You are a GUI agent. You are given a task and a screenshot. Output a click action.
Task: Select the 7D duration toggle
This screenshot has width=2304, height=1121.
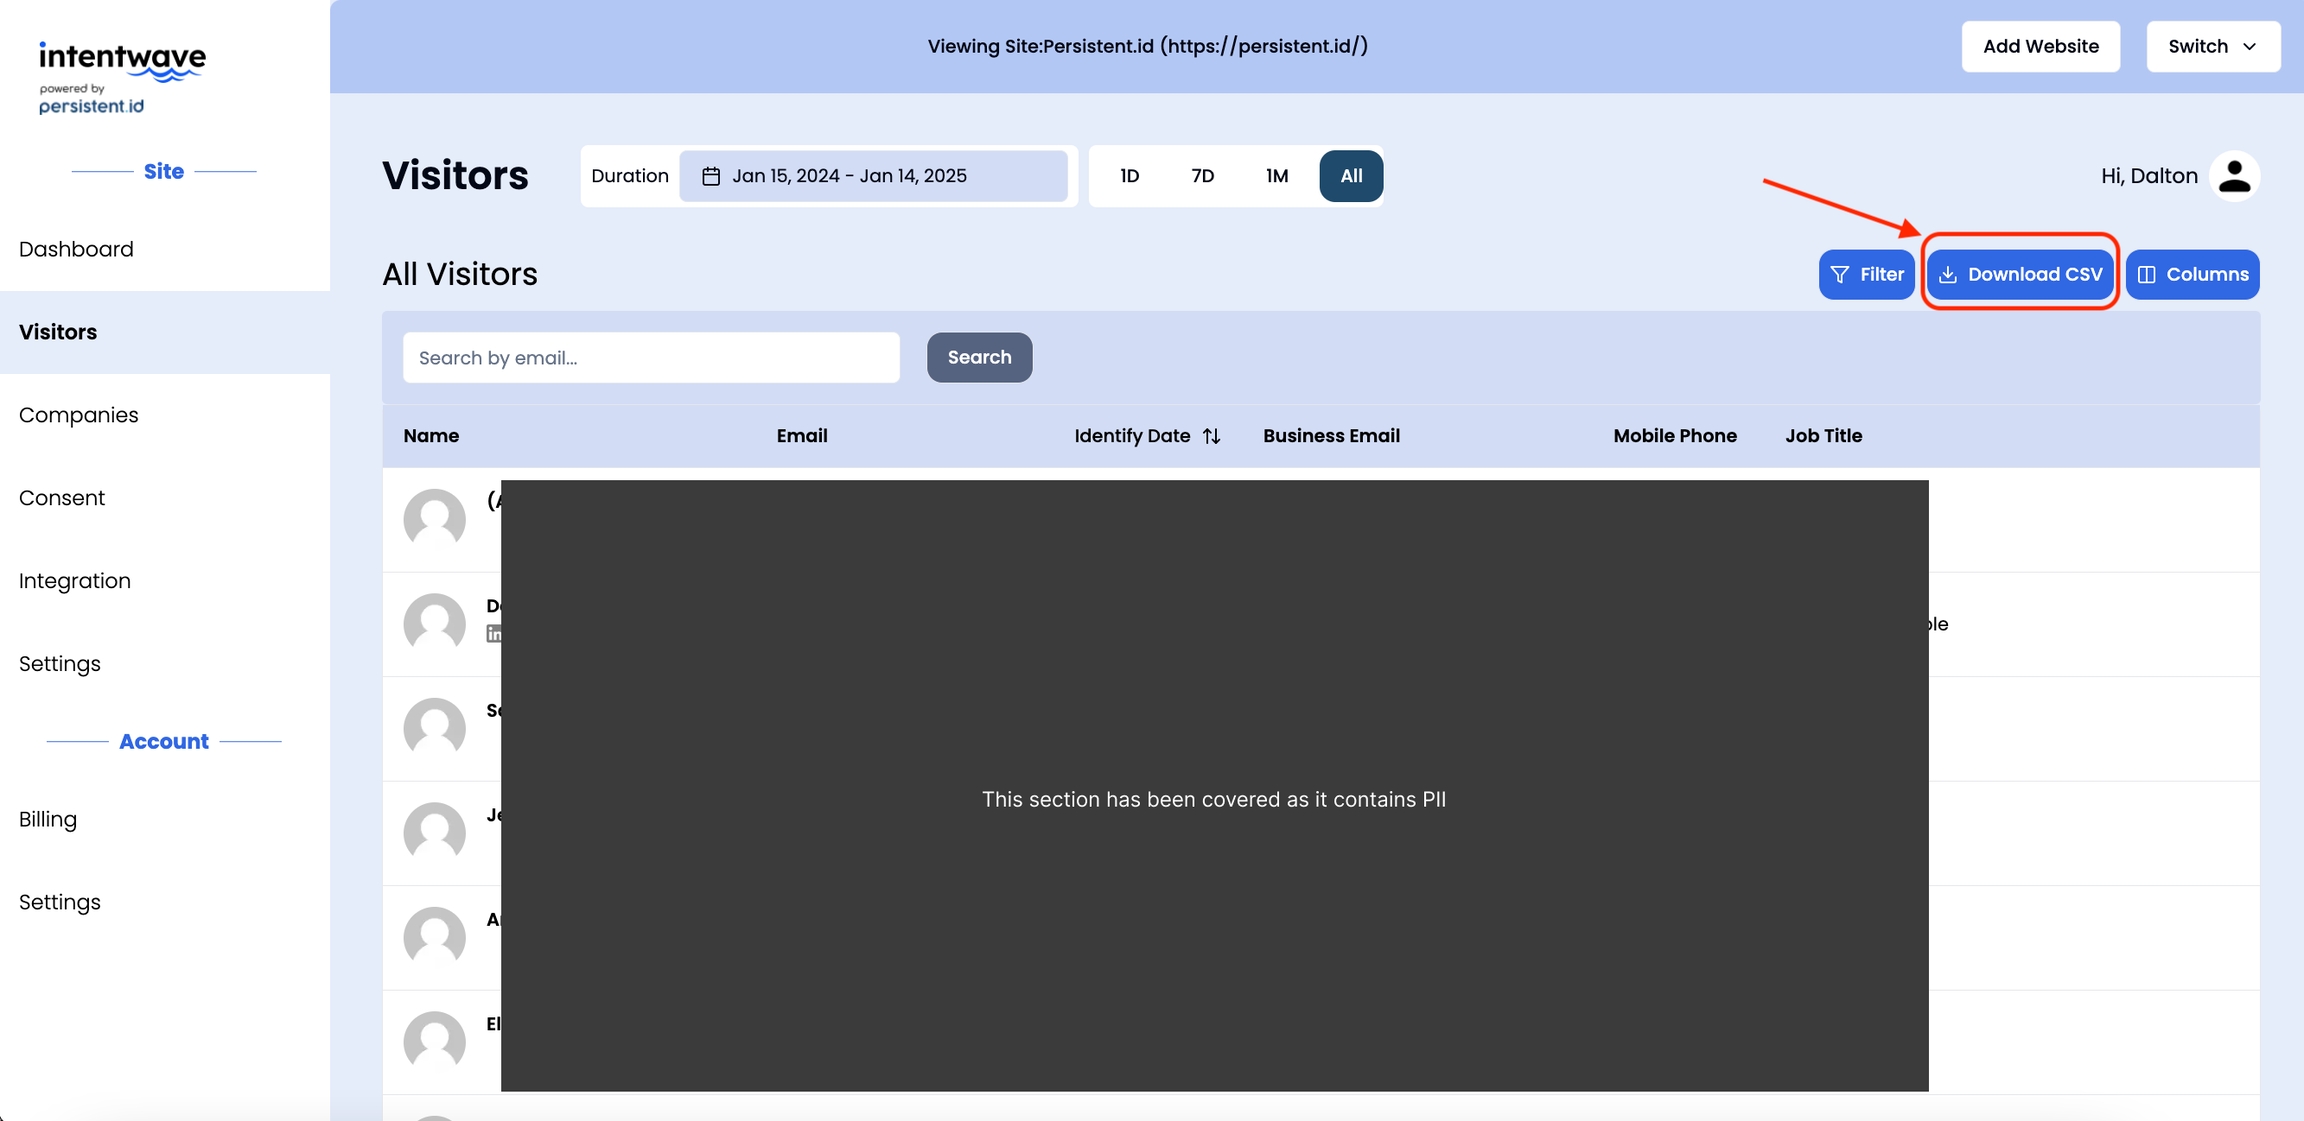click(1202, 176)
